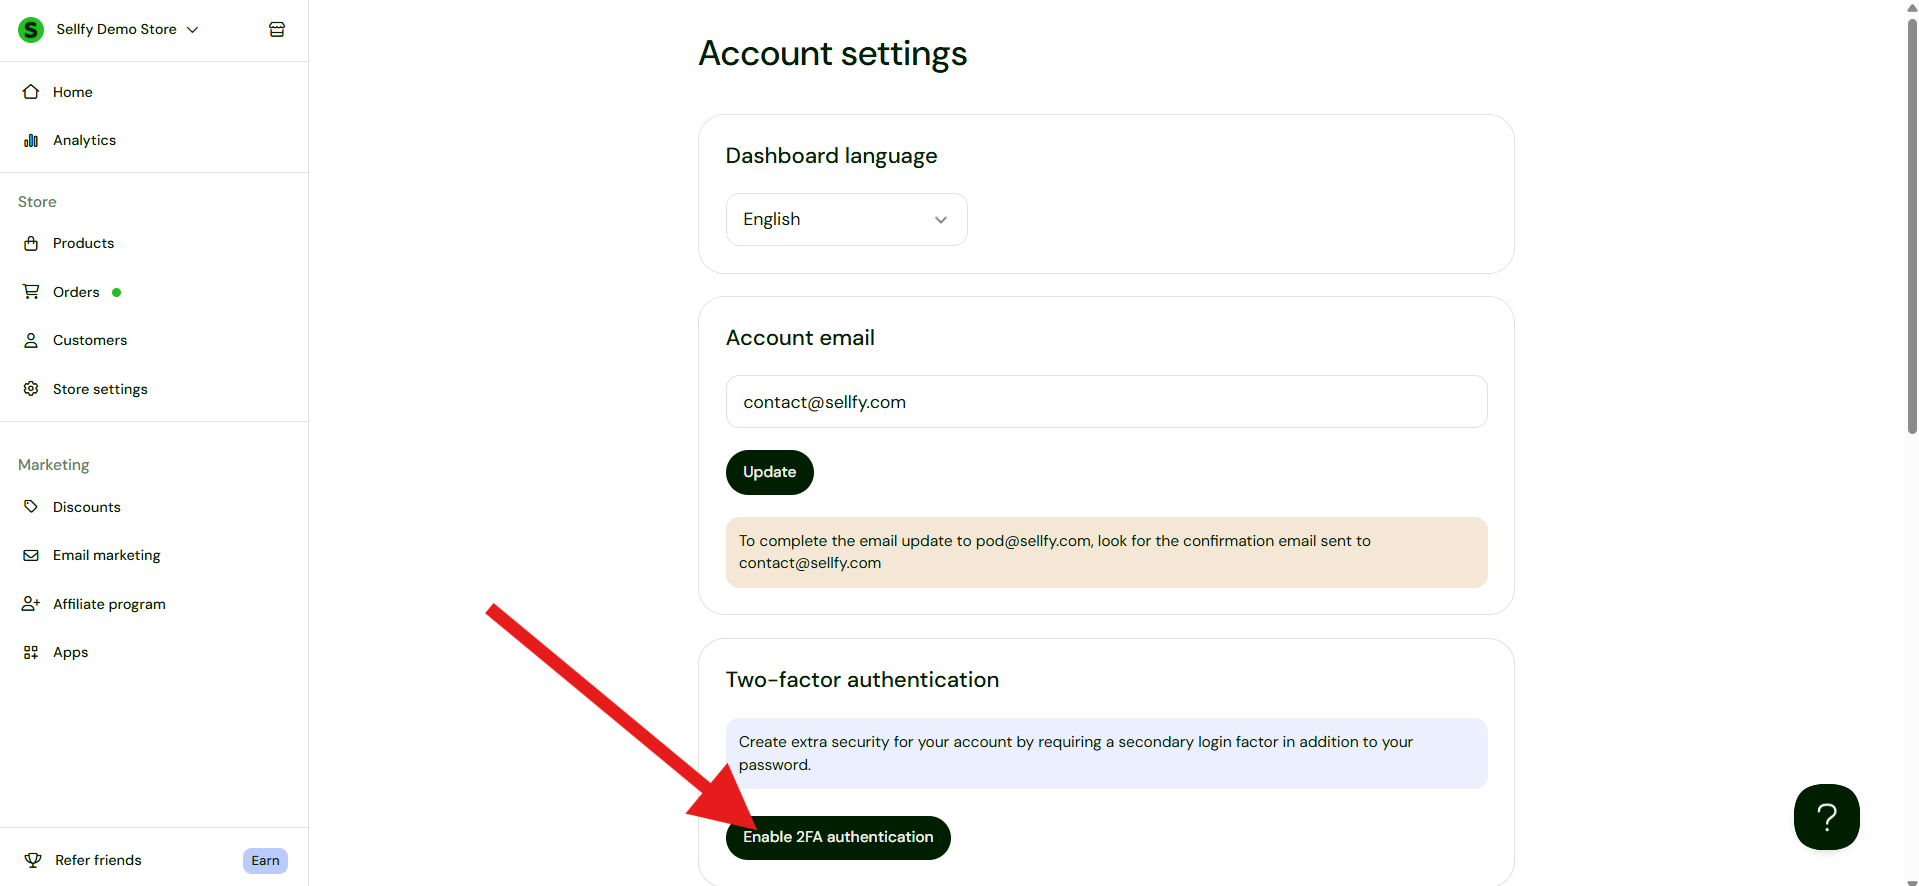Viewport: 1919px width, 886px height.
Task: Open the help question mark button
Action: coord(1827,817)
